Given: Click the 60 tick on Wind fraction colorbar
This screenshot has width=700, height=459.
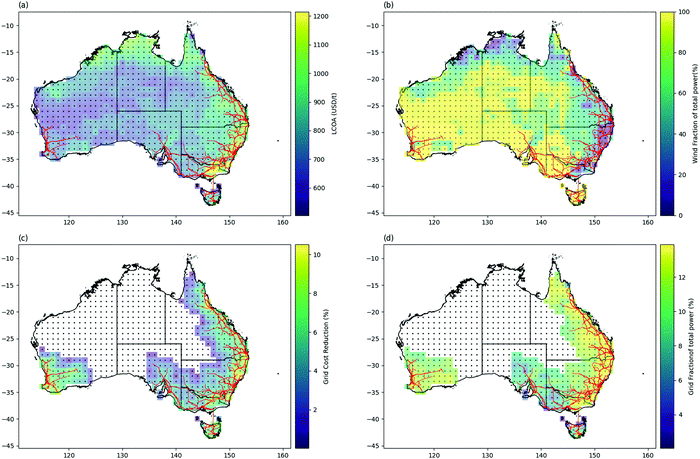Looking at the screenshot, I should point(683,93).
